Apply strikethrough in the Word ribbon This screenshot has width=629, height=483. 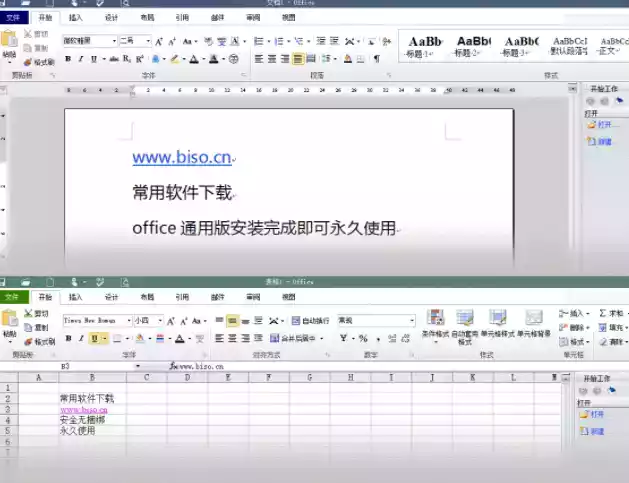point(114,59)
